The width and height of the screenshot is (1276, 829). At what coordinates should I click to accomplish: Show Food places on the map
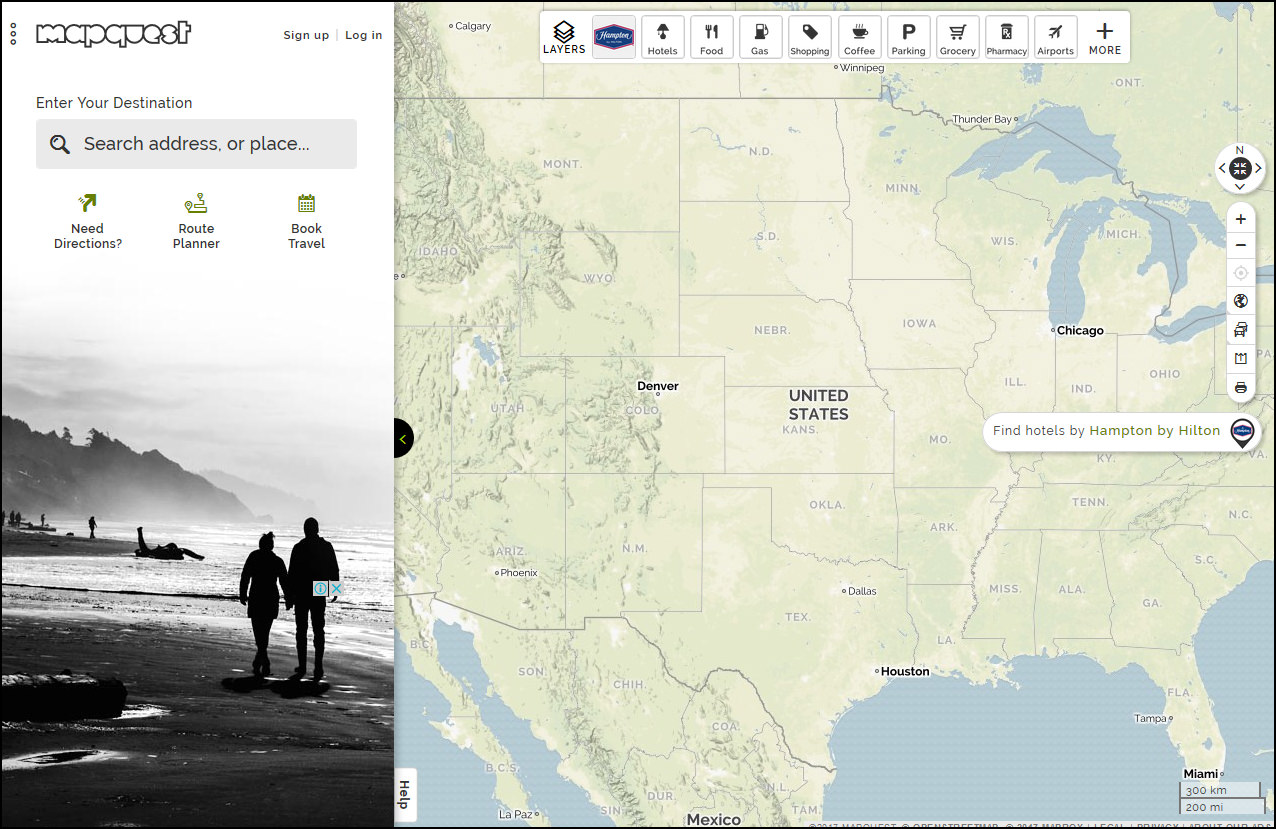point(711,37)
